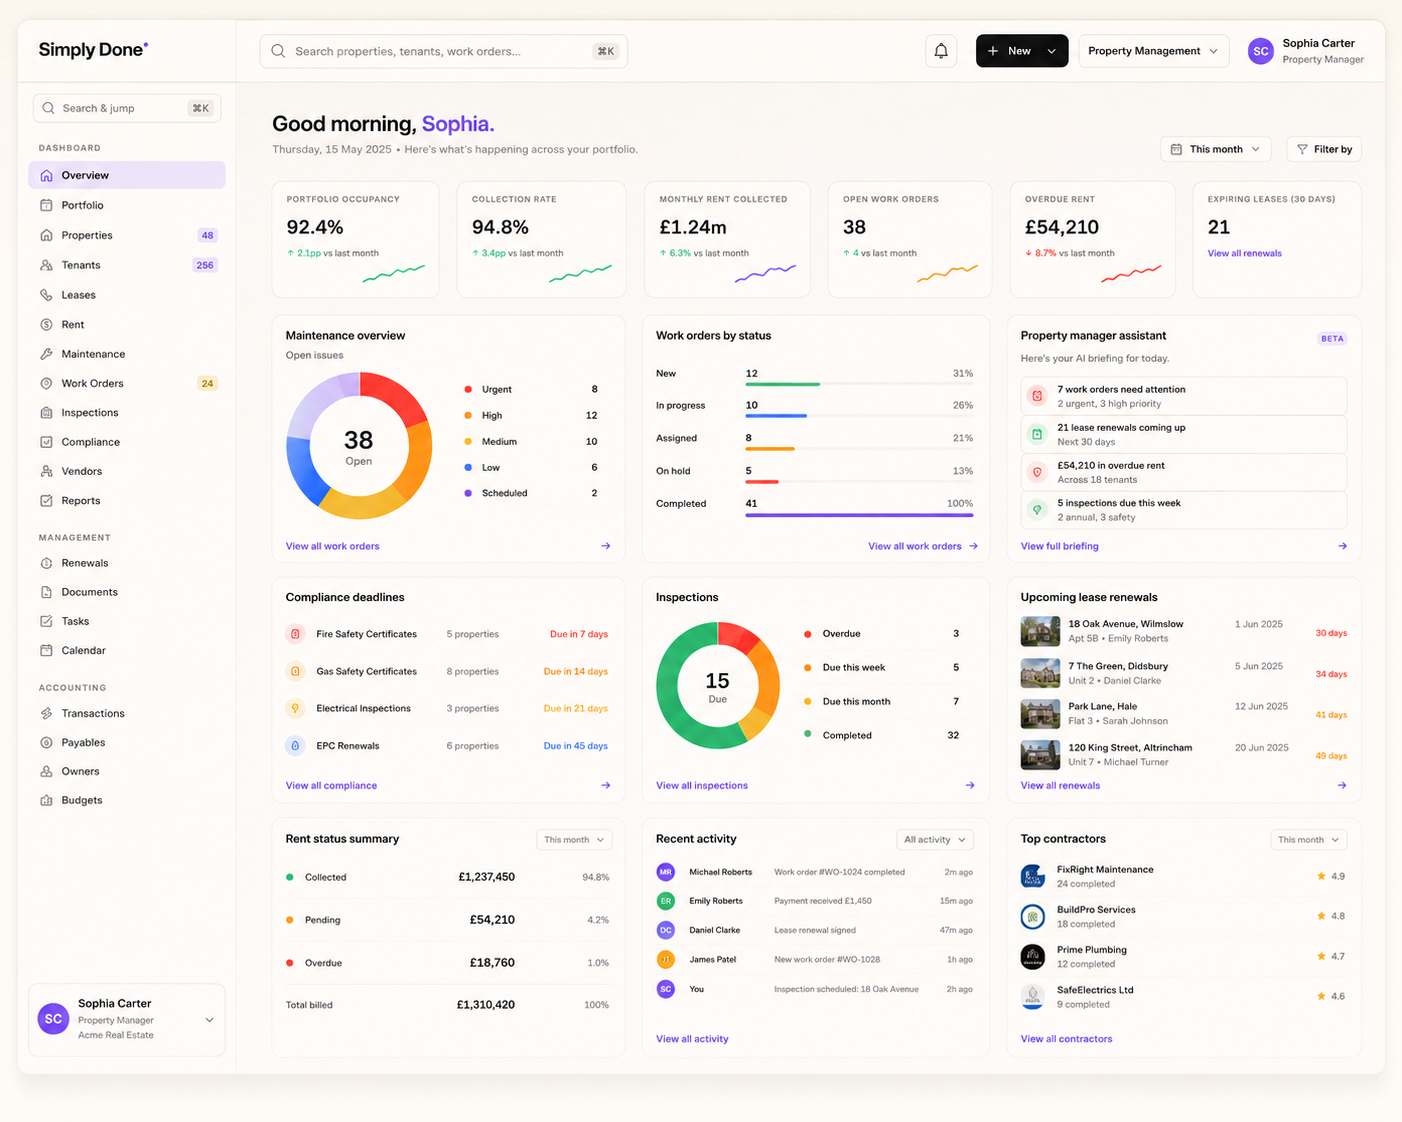
Task: Open the Property Management dropdown
Action: [x=1153, y=51]
